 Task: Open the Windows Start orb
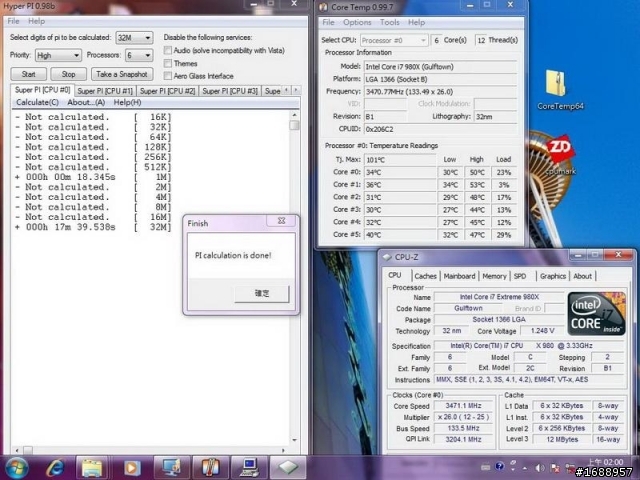click(16, 468)
